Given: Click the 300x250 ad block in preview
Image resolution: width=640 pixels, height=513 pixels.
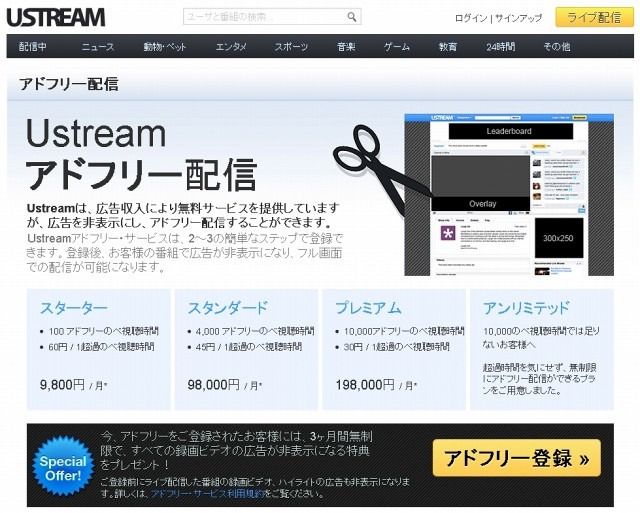Looking at the screenshot, I should click(559, 238).
